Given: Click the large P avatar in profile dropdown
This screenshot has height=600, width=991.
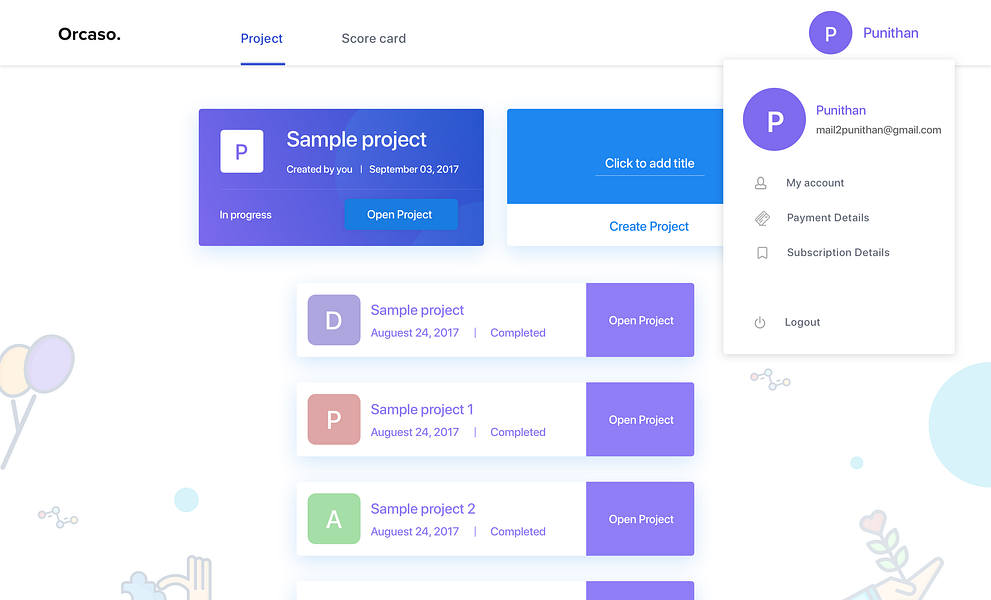Looking at the screenshot, I should tap(774, 119).
